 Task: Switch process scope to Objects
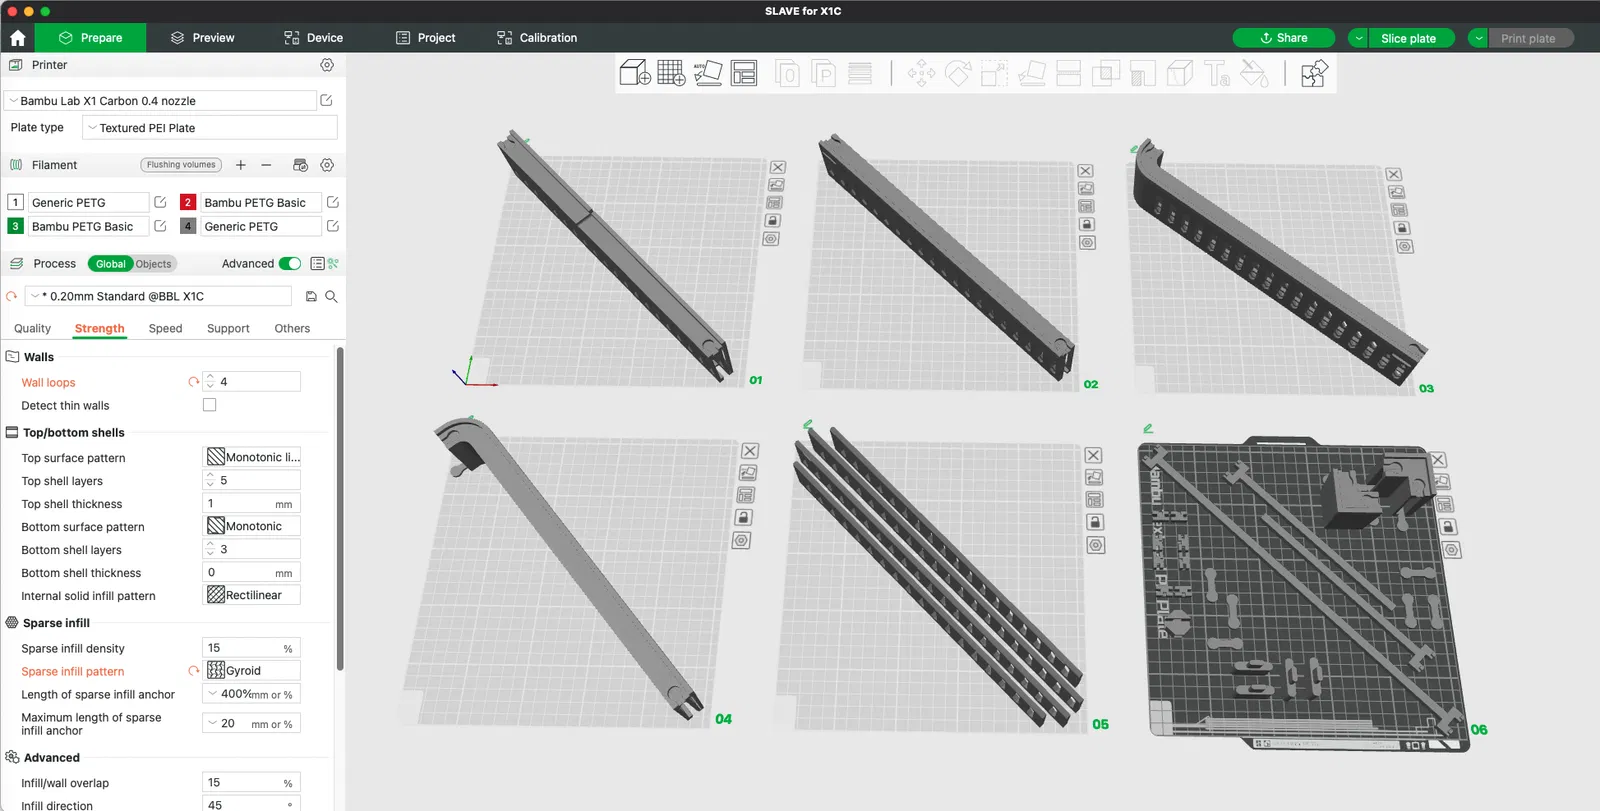tap(154, 264)
